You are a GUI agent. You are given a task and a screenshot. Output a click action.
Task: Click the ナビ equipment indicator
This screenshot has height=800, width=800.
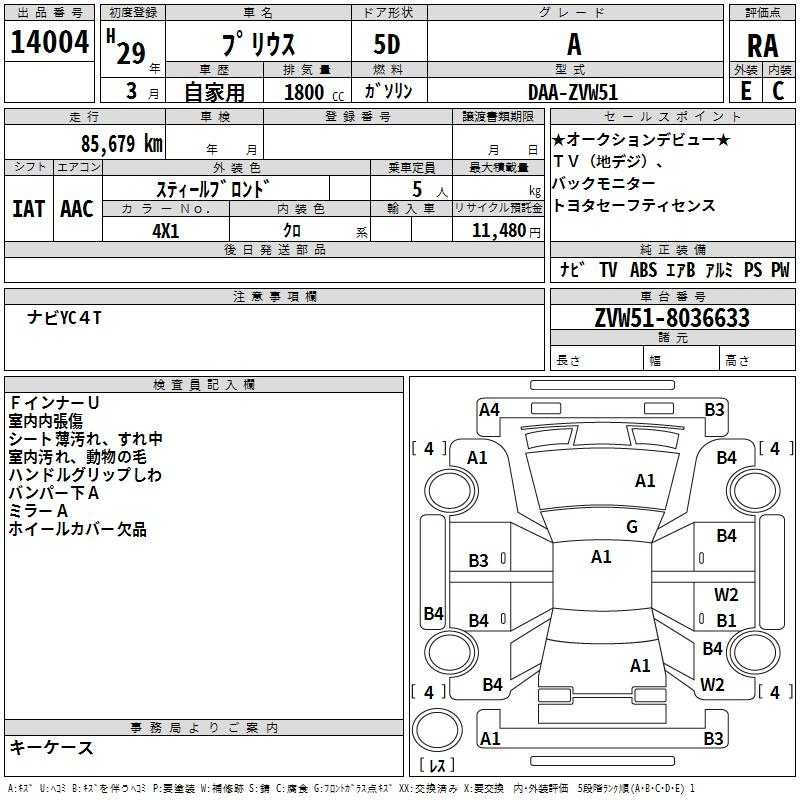(x=572, y=270)
